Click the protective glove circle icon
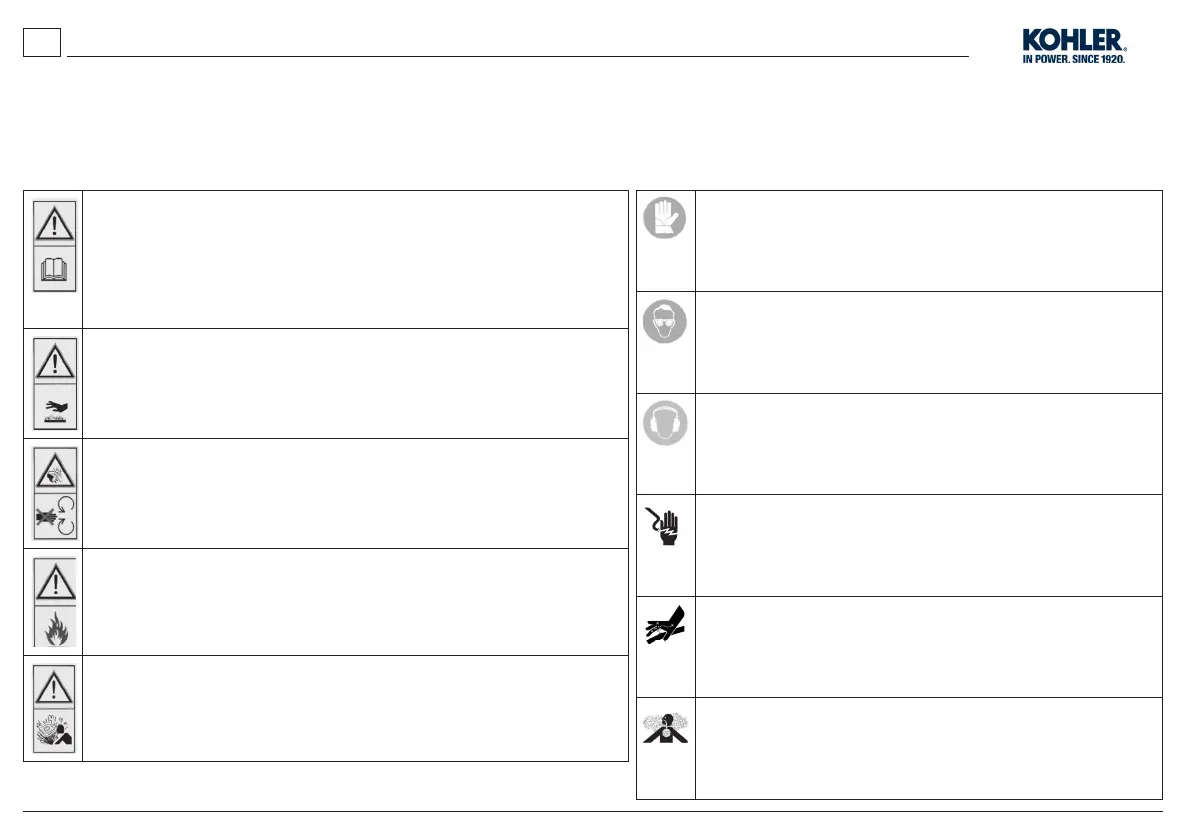Image resolution: width=1191 pixels, height=839 pixels. point(665,218)
